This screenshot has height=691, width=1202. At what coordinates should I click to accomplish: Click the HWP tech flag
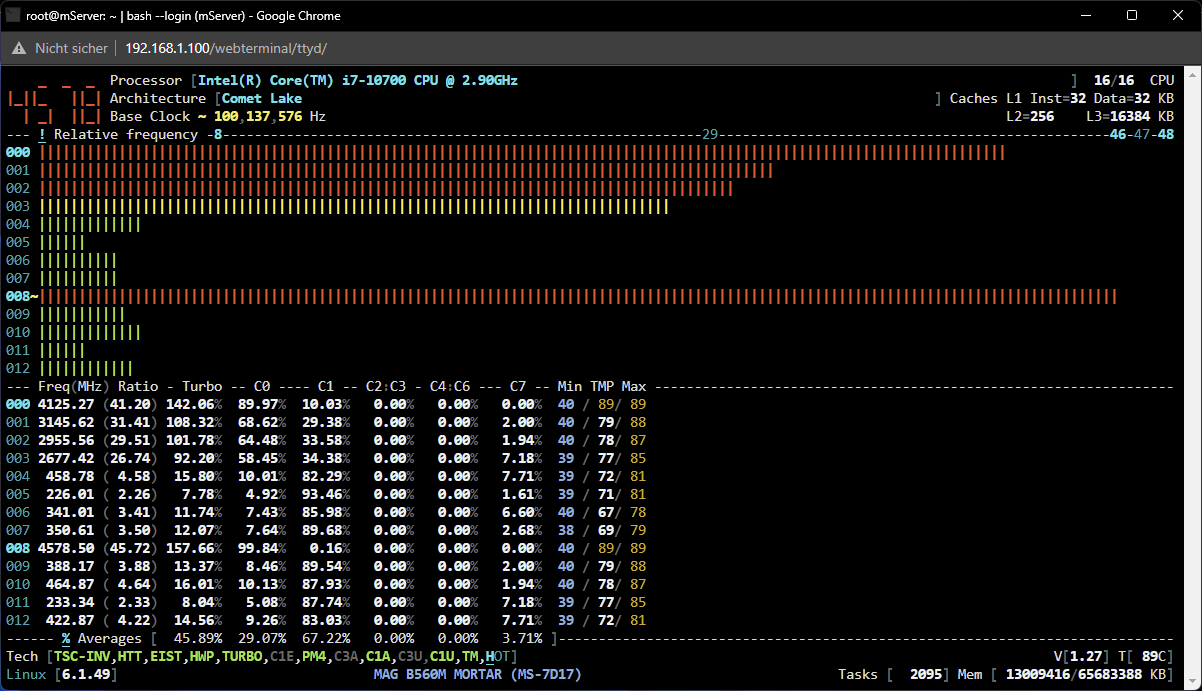pos(202,656)
